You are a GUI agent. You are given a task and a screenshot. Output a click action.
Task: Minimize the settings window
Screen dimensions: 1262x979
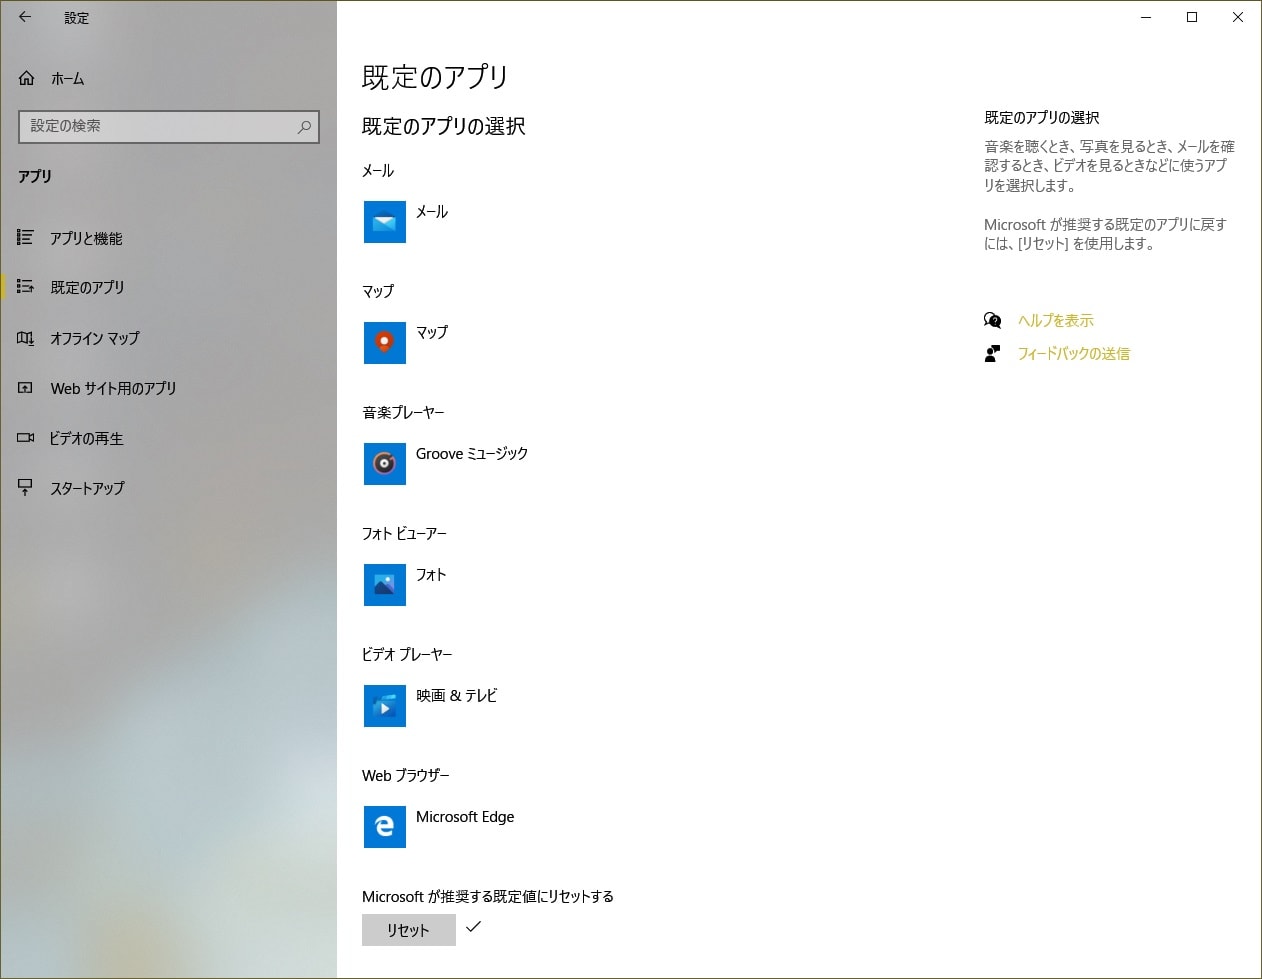click(x=1146, y=17)
